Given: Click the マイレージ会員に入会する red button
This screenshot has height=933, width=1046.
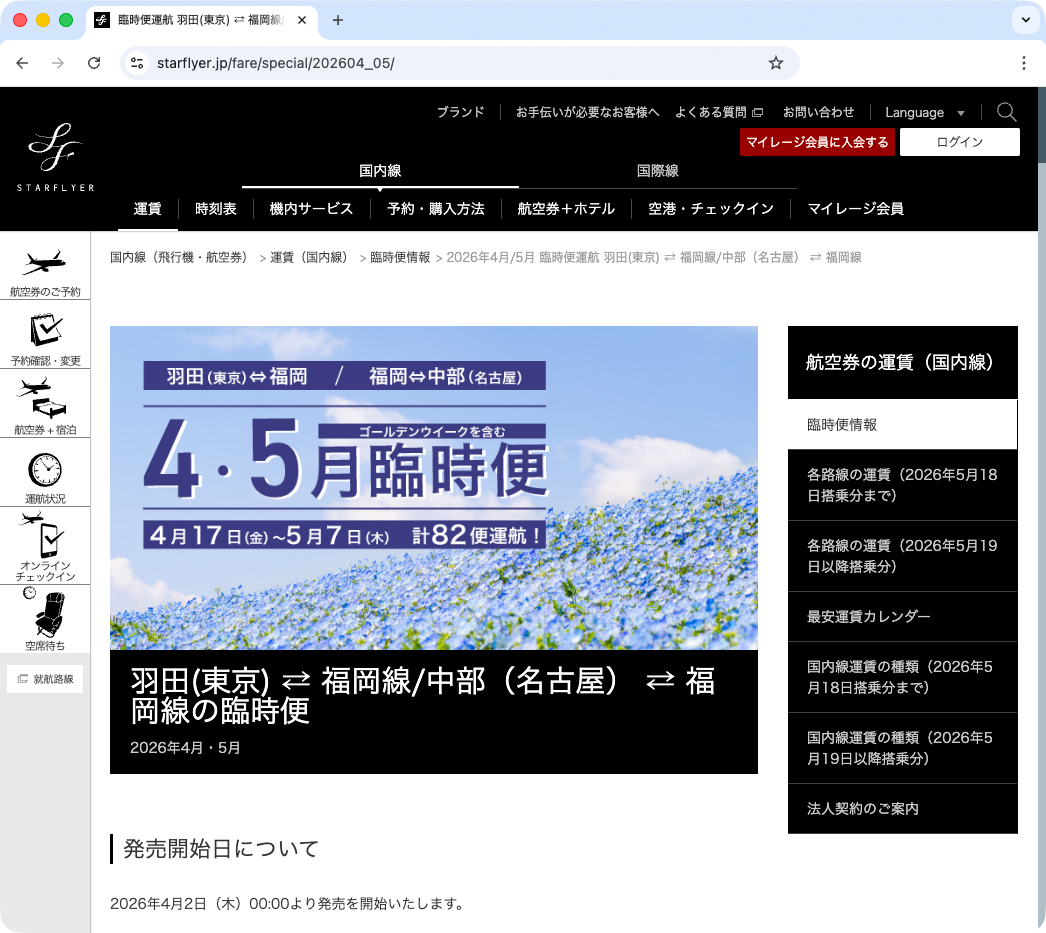Looking at the screenshot, I should pos(817,142).
